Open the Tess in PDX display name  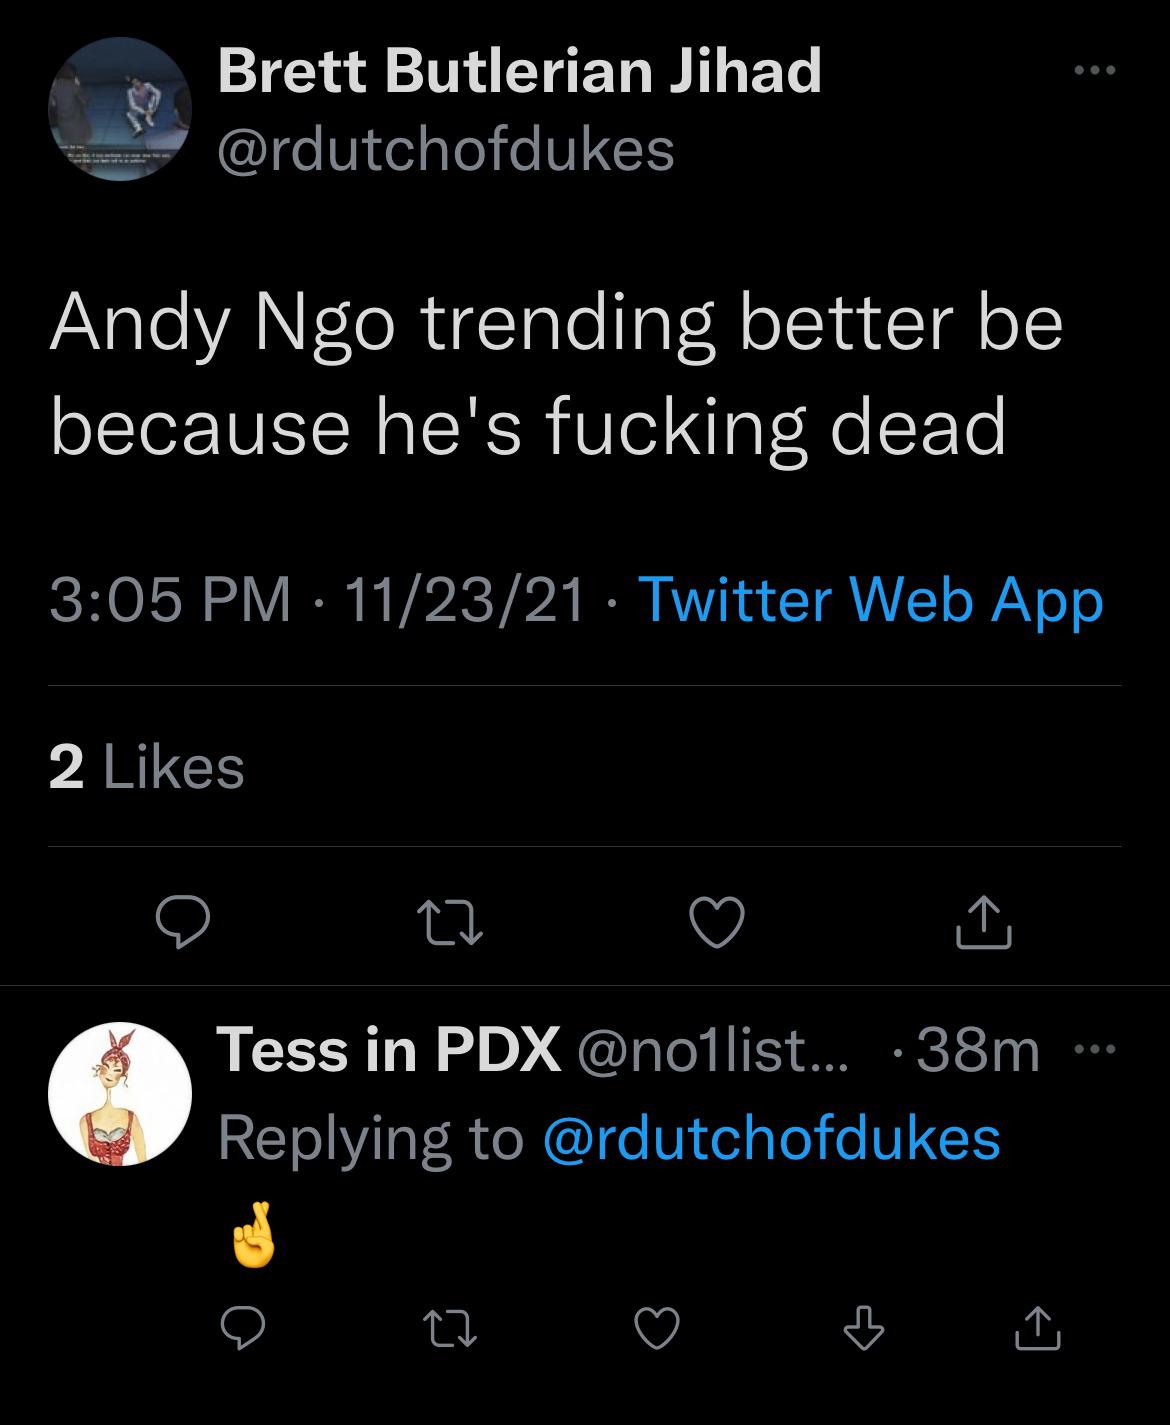point(388,1050)
